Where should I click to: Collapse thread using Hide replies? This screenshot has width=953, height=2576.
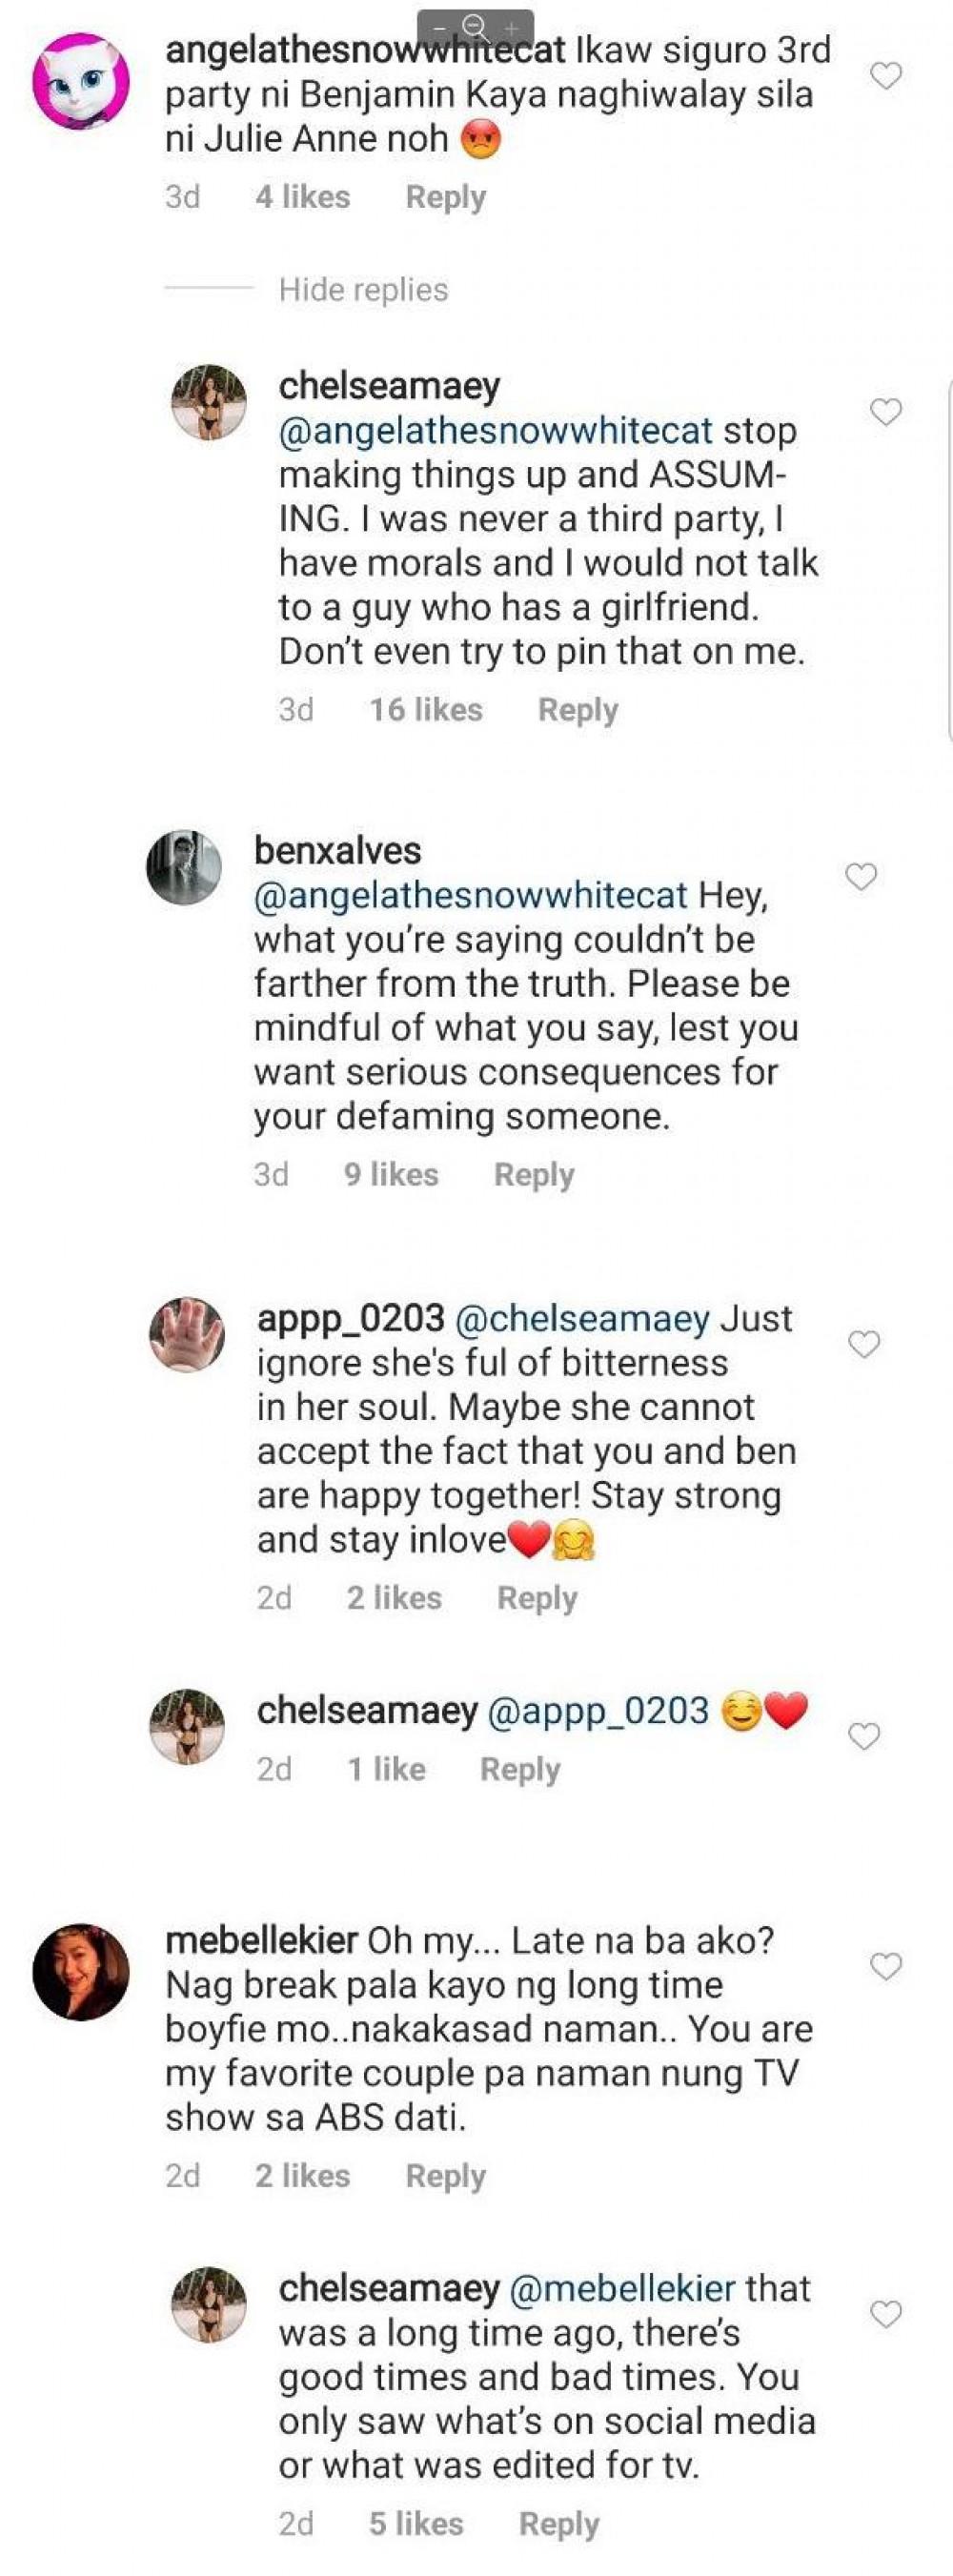(363, 290)
